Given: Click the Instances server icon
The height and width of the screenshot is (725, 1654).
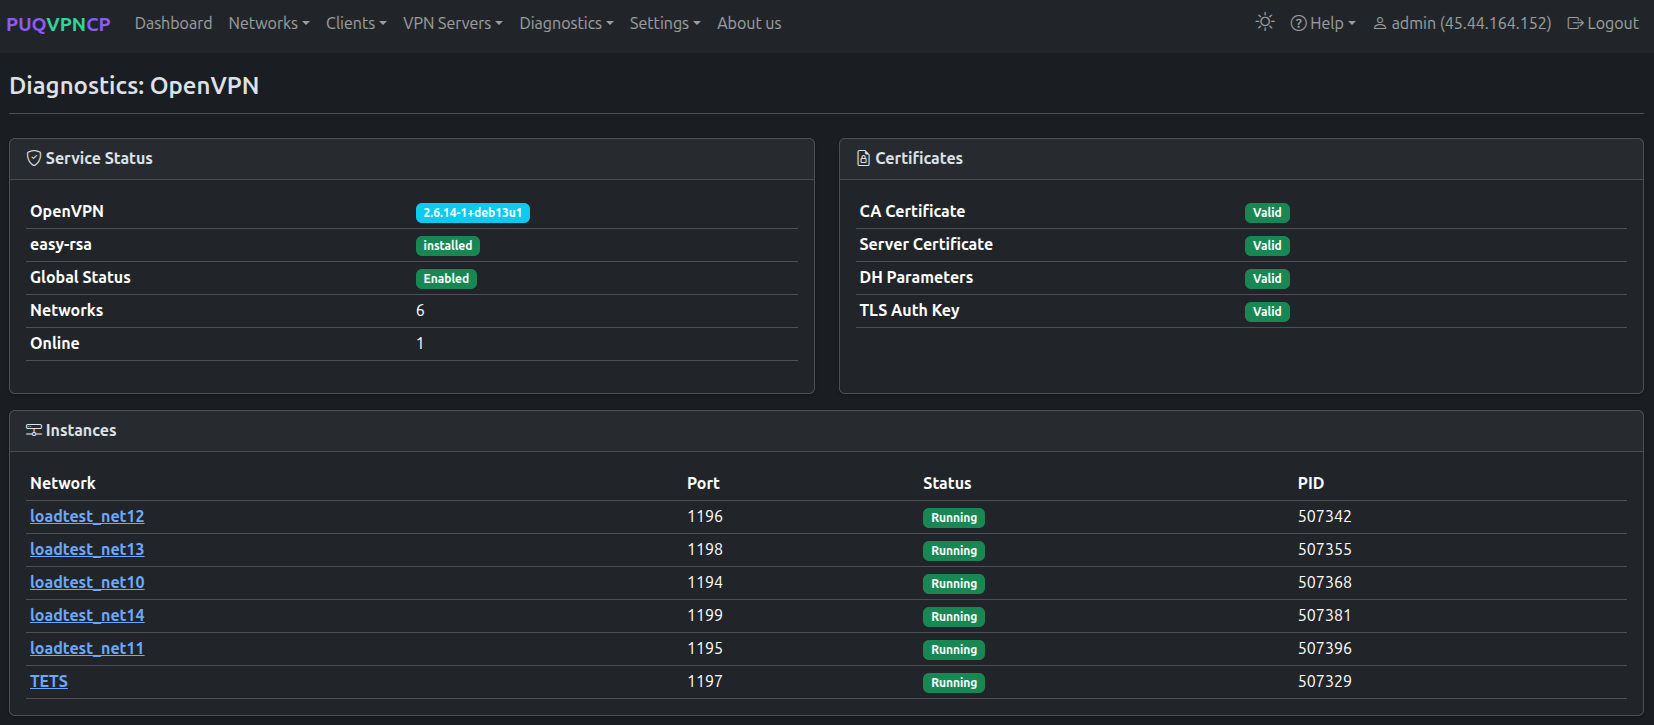Looking at the screenshot, I should tap(34, 430).
